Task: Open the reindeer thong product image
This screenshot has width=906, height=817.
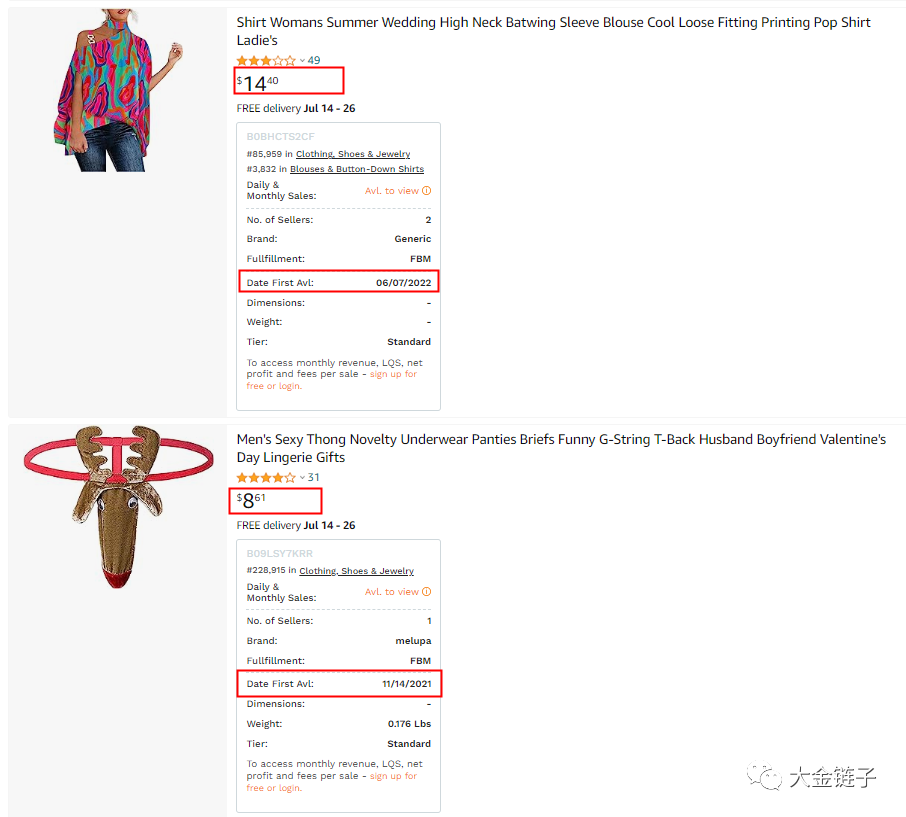Action: click(x=118, y=507)
